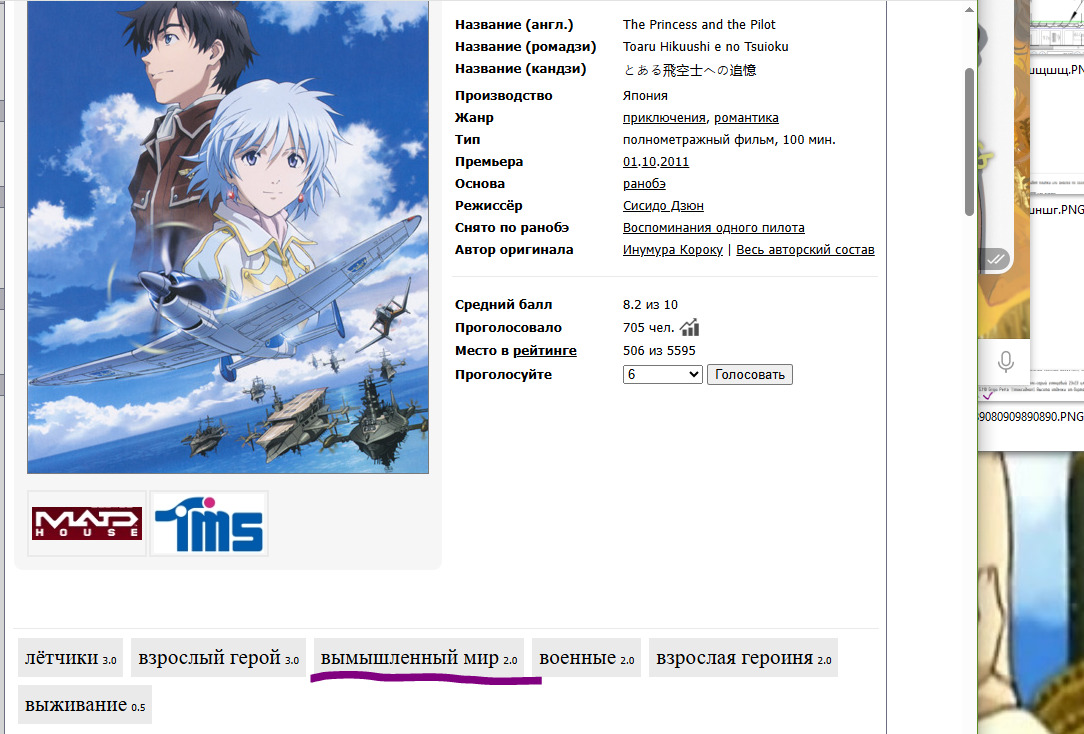Click the premiere date 01.10.2011 link
1084x734 pixels.
[655, 162]
